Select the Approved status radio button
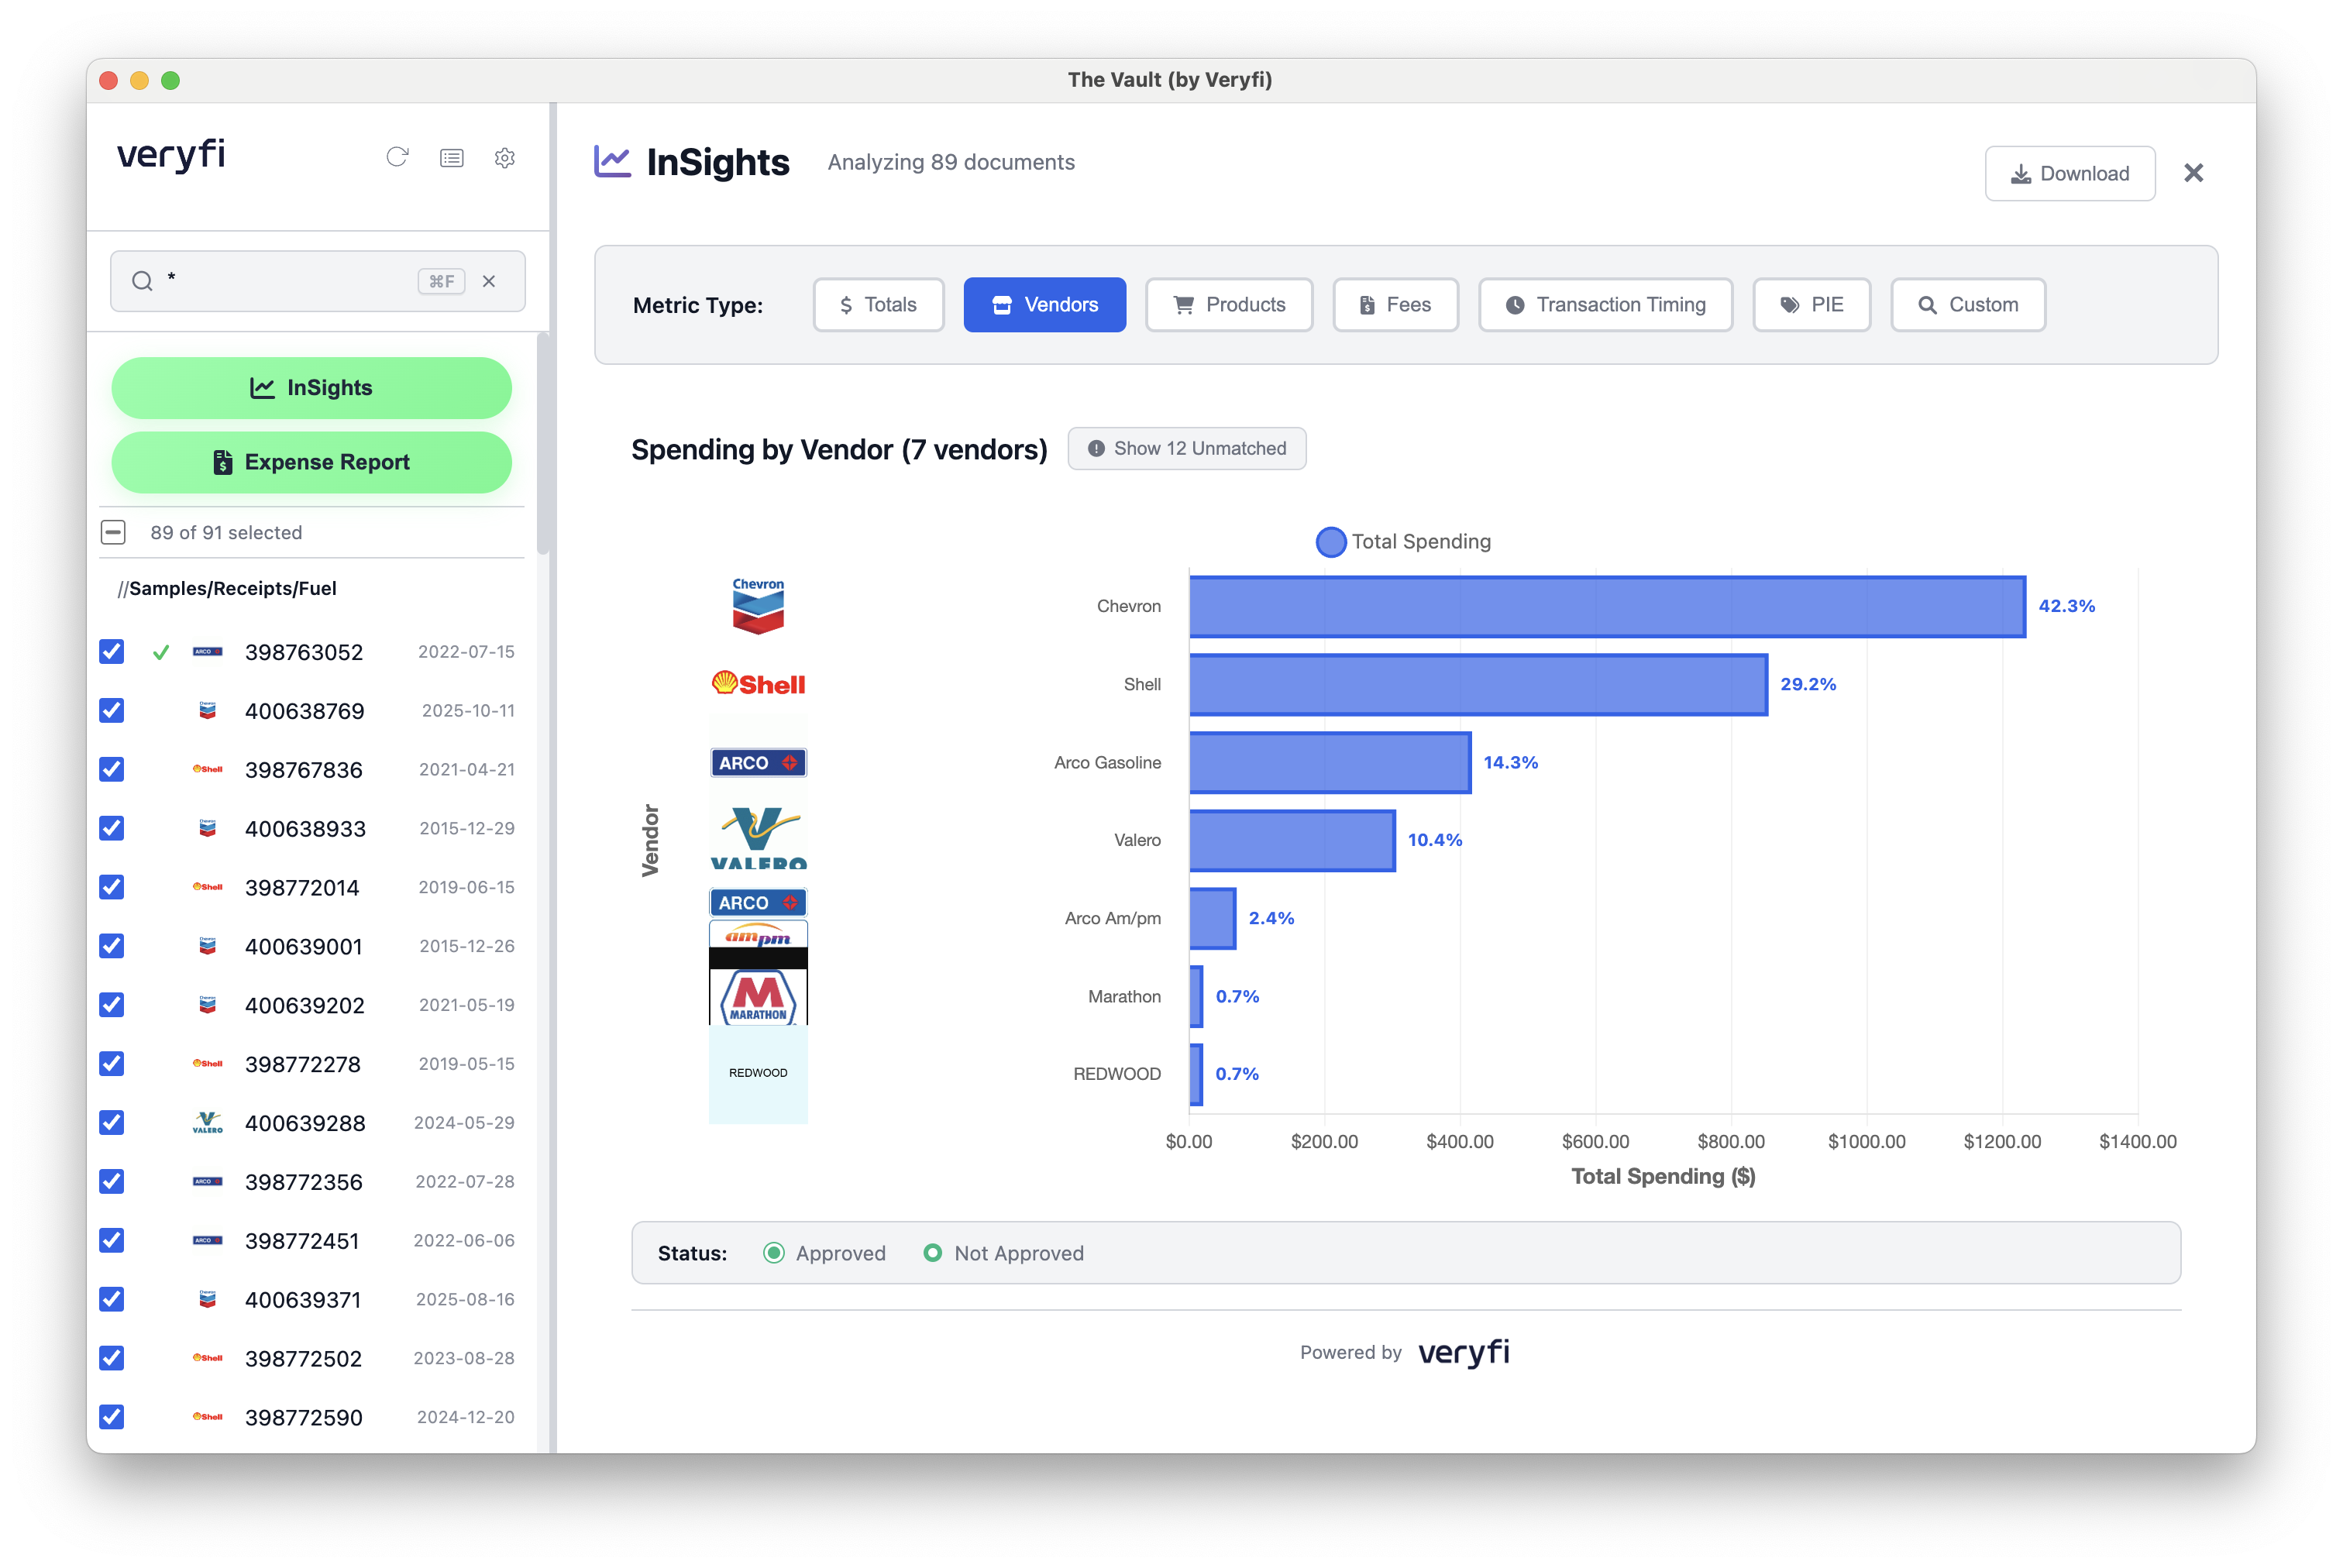The width and height of the screenshot is (2343, 1568). (774, 1252)
